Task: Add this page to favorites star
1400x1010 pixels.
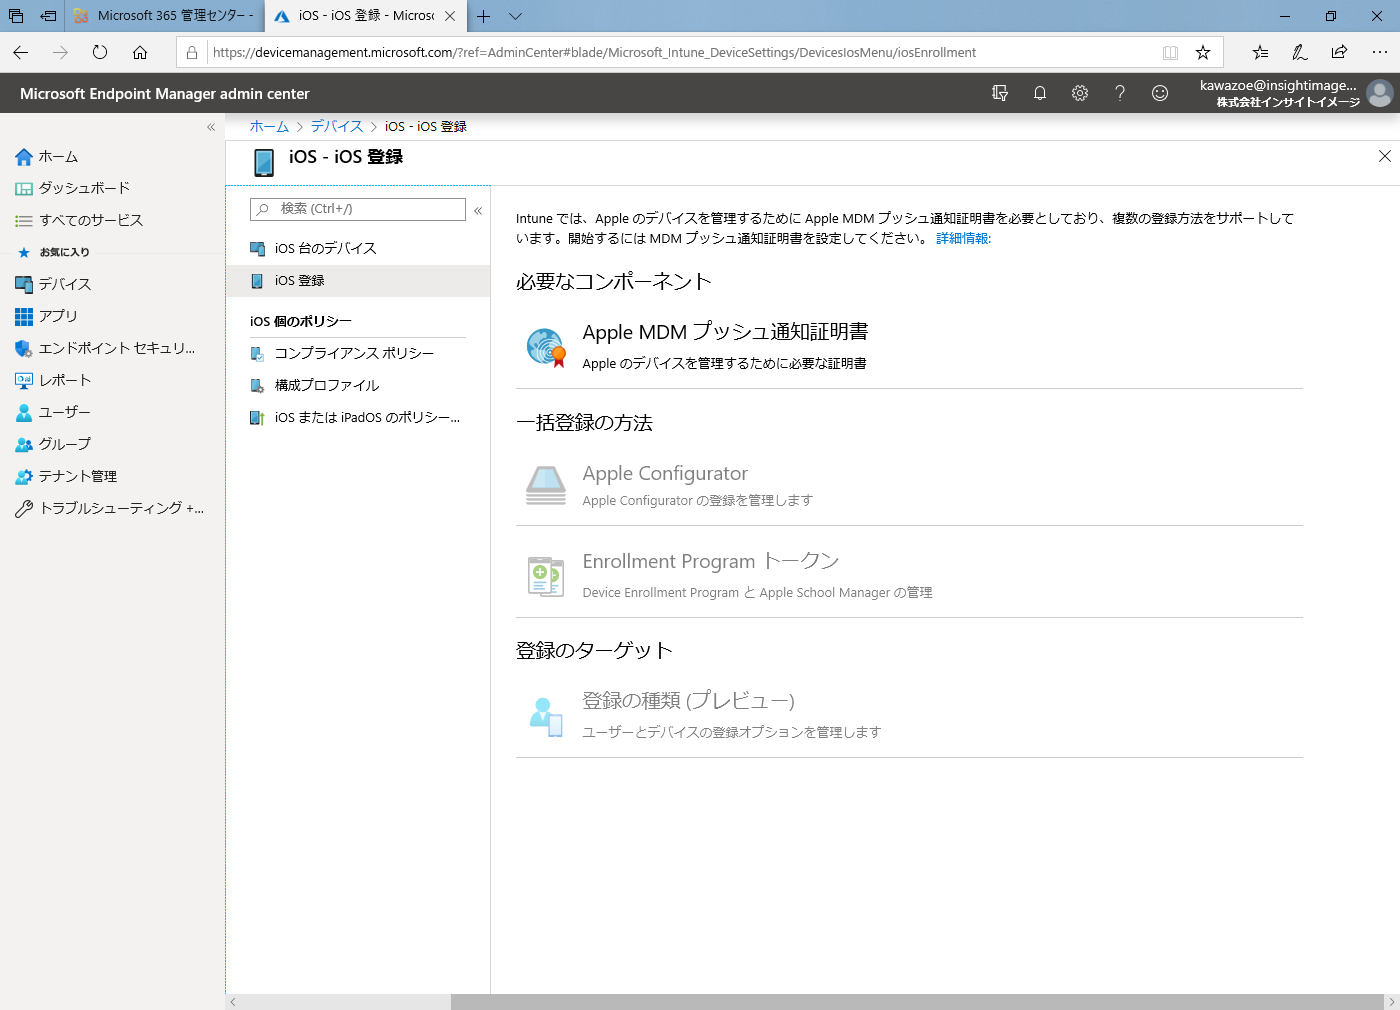Action: [x=1203, y=52]
